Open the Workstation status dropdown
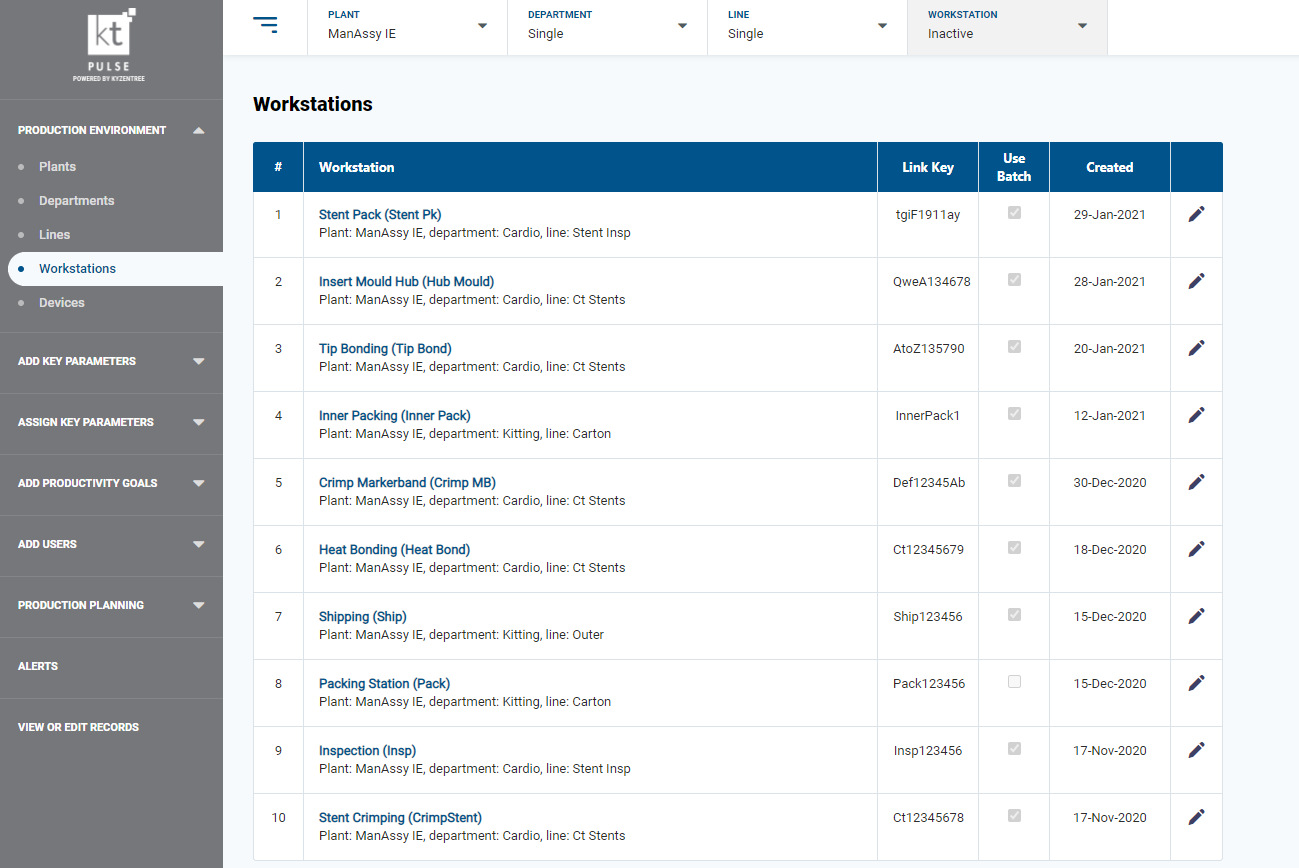Screen dimensions: 1299x868 1007,27
